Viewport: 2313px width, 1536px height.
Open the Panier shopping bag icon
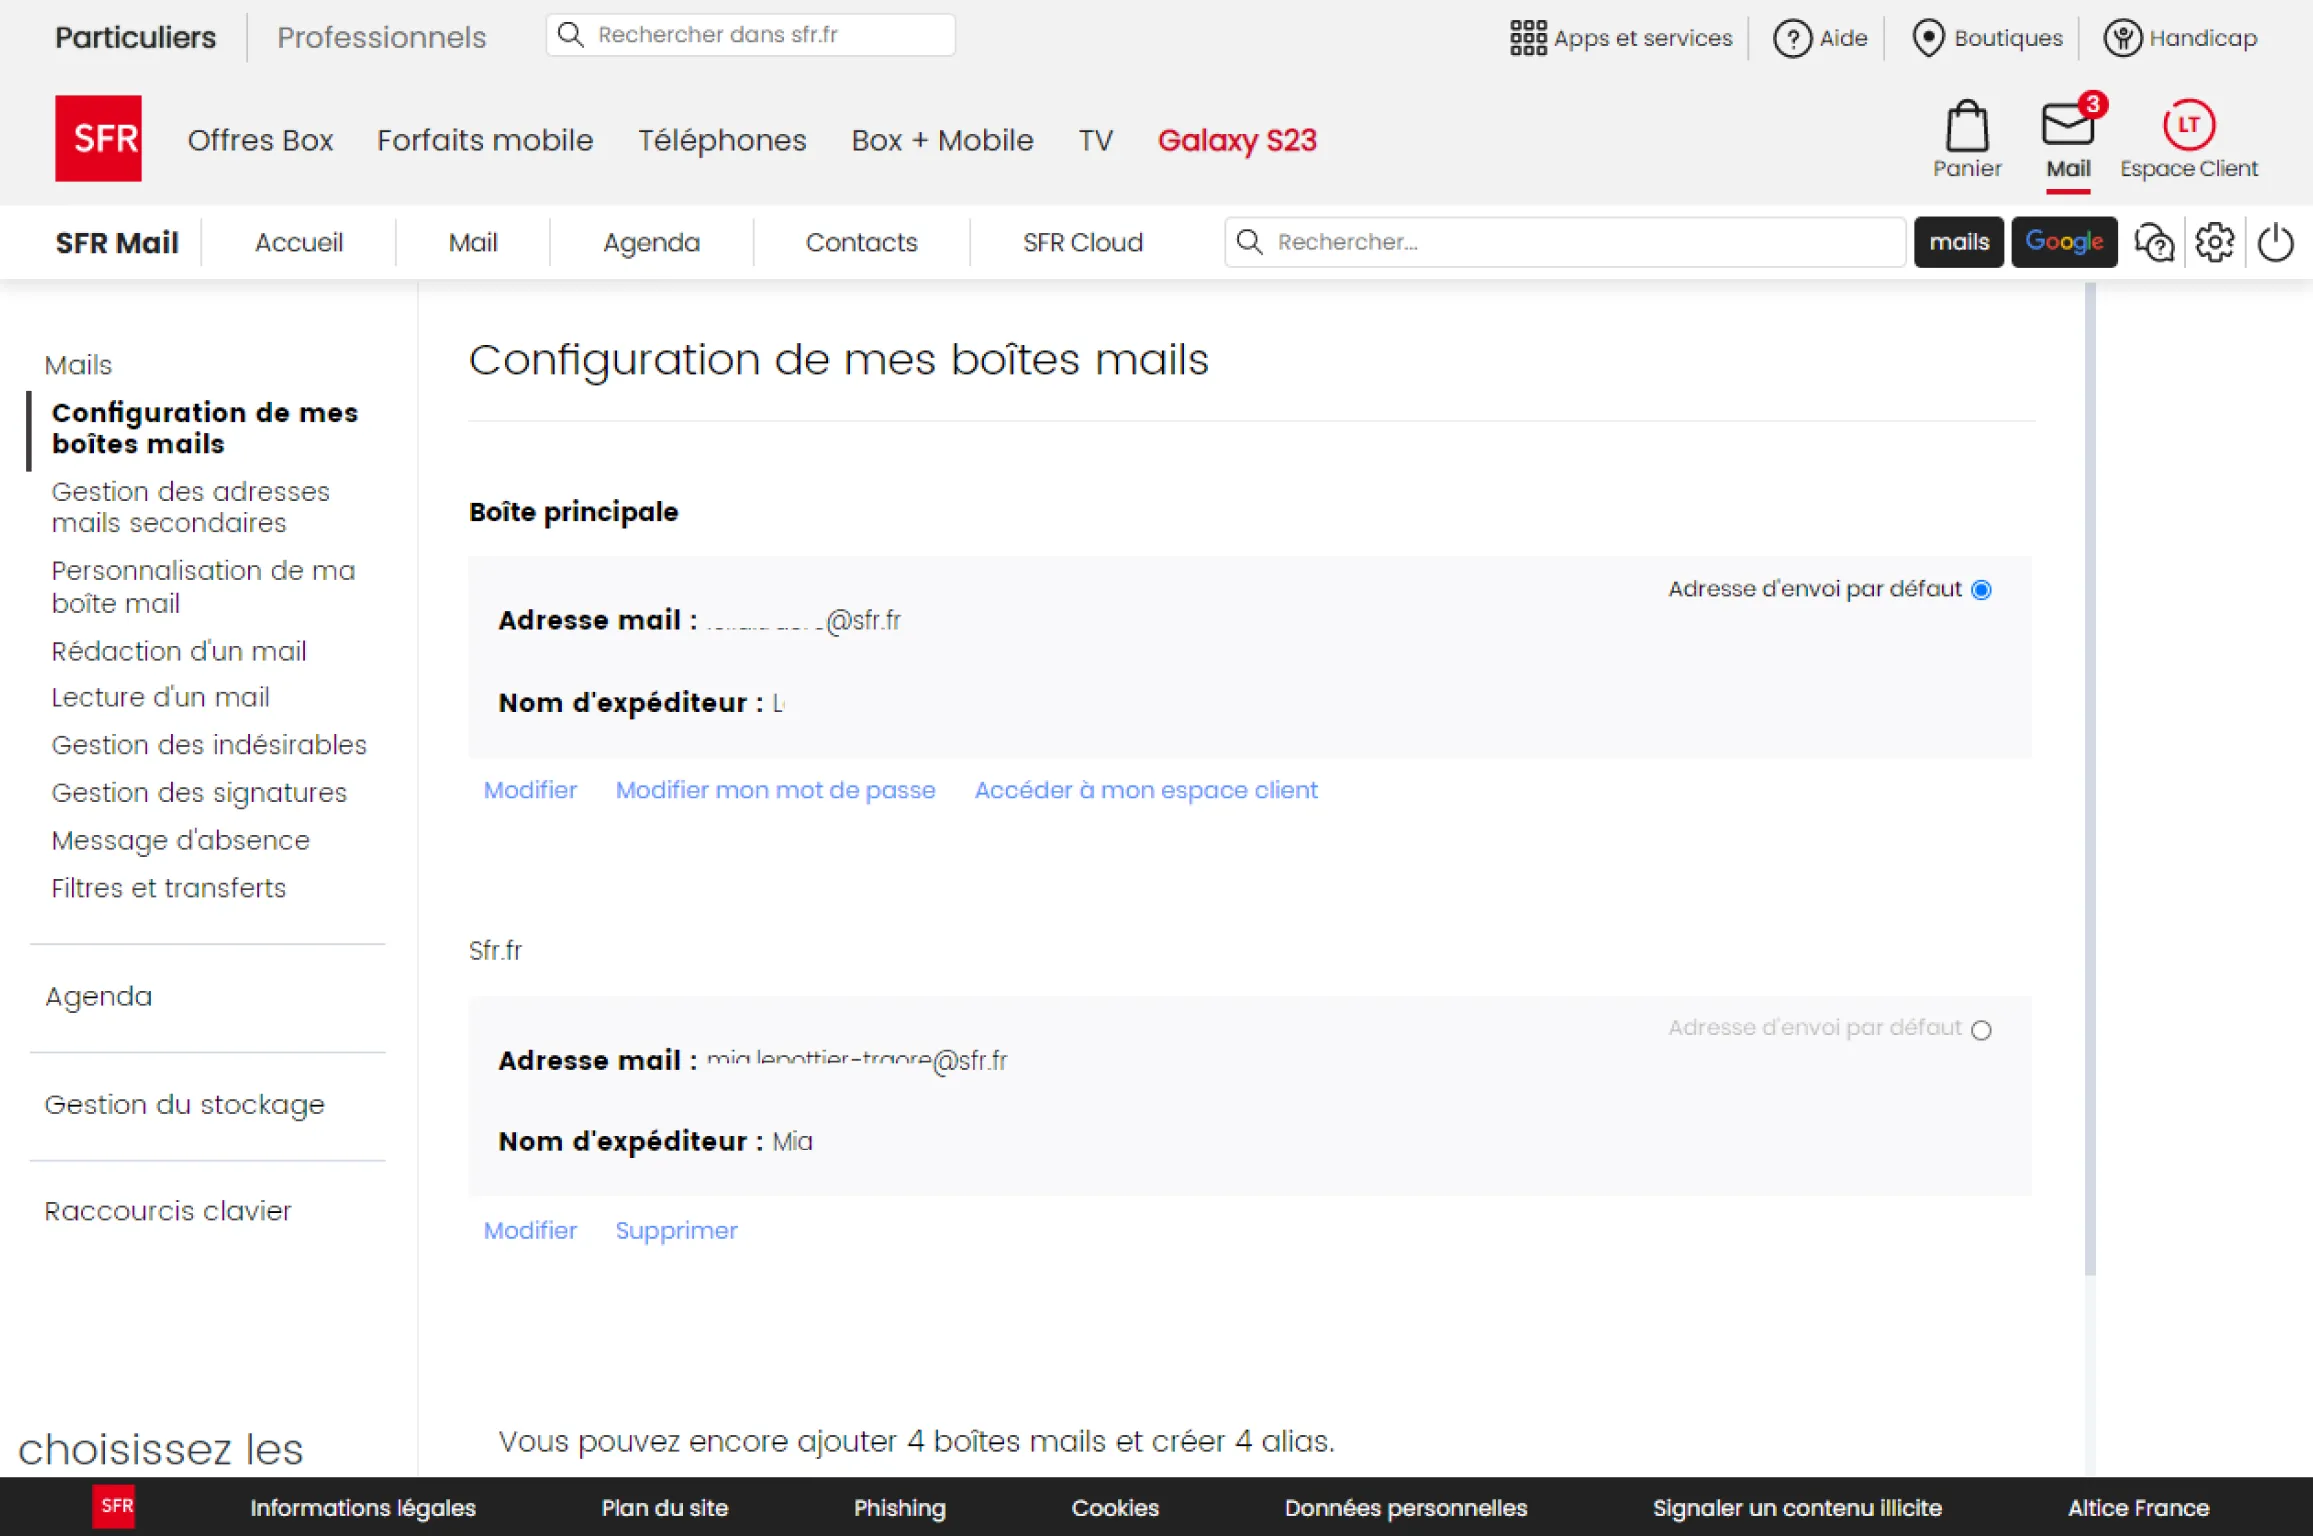point(1966,126)
